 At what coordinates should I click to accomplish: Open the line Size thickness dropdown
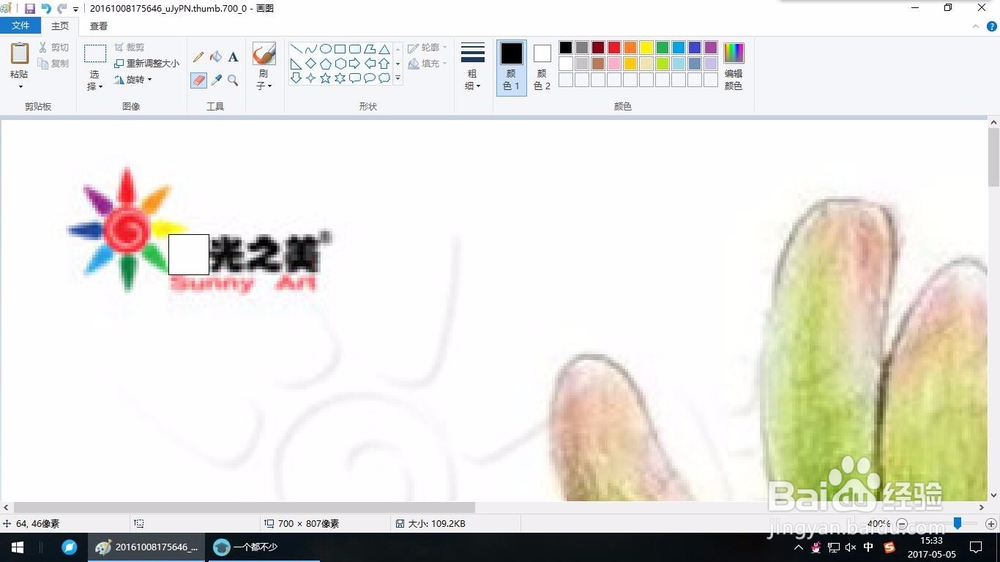pos(473,67)
